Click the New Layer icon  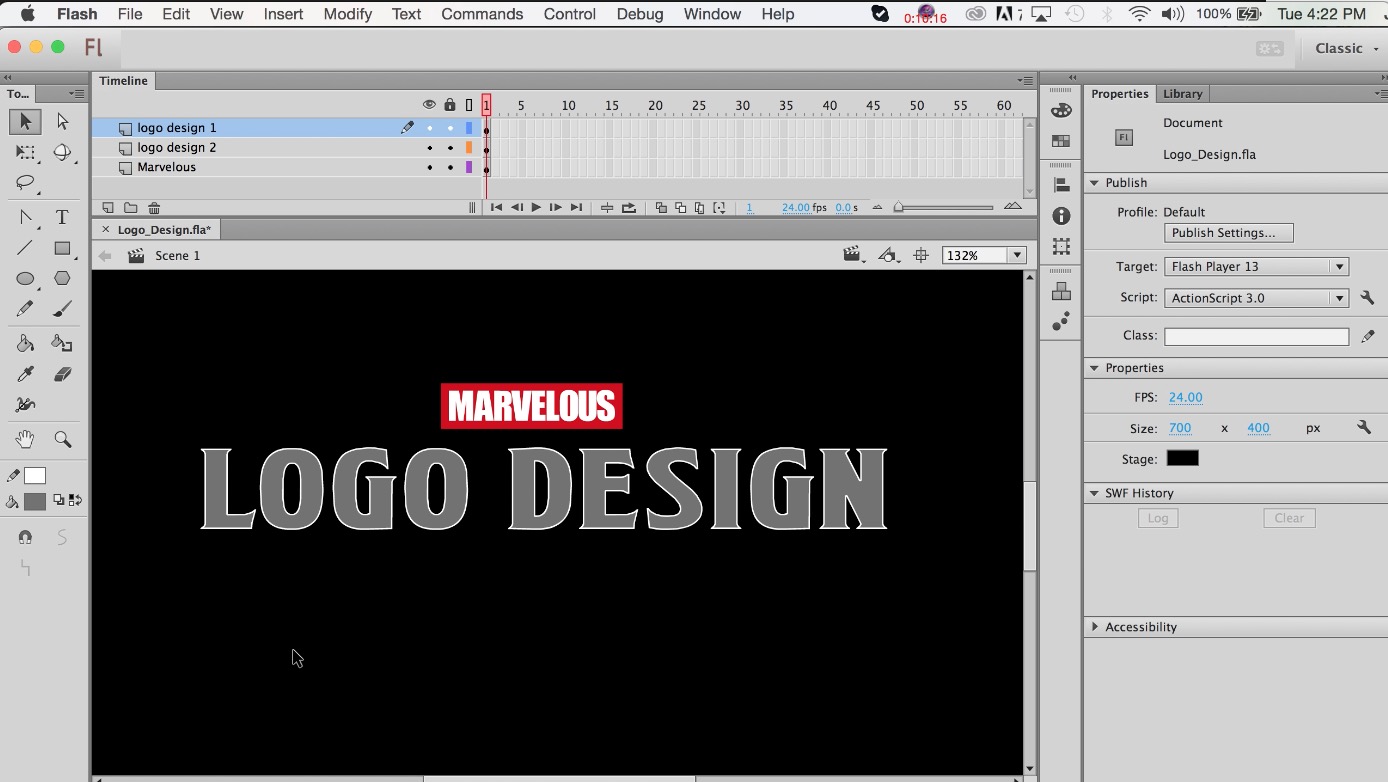[108, 207]
